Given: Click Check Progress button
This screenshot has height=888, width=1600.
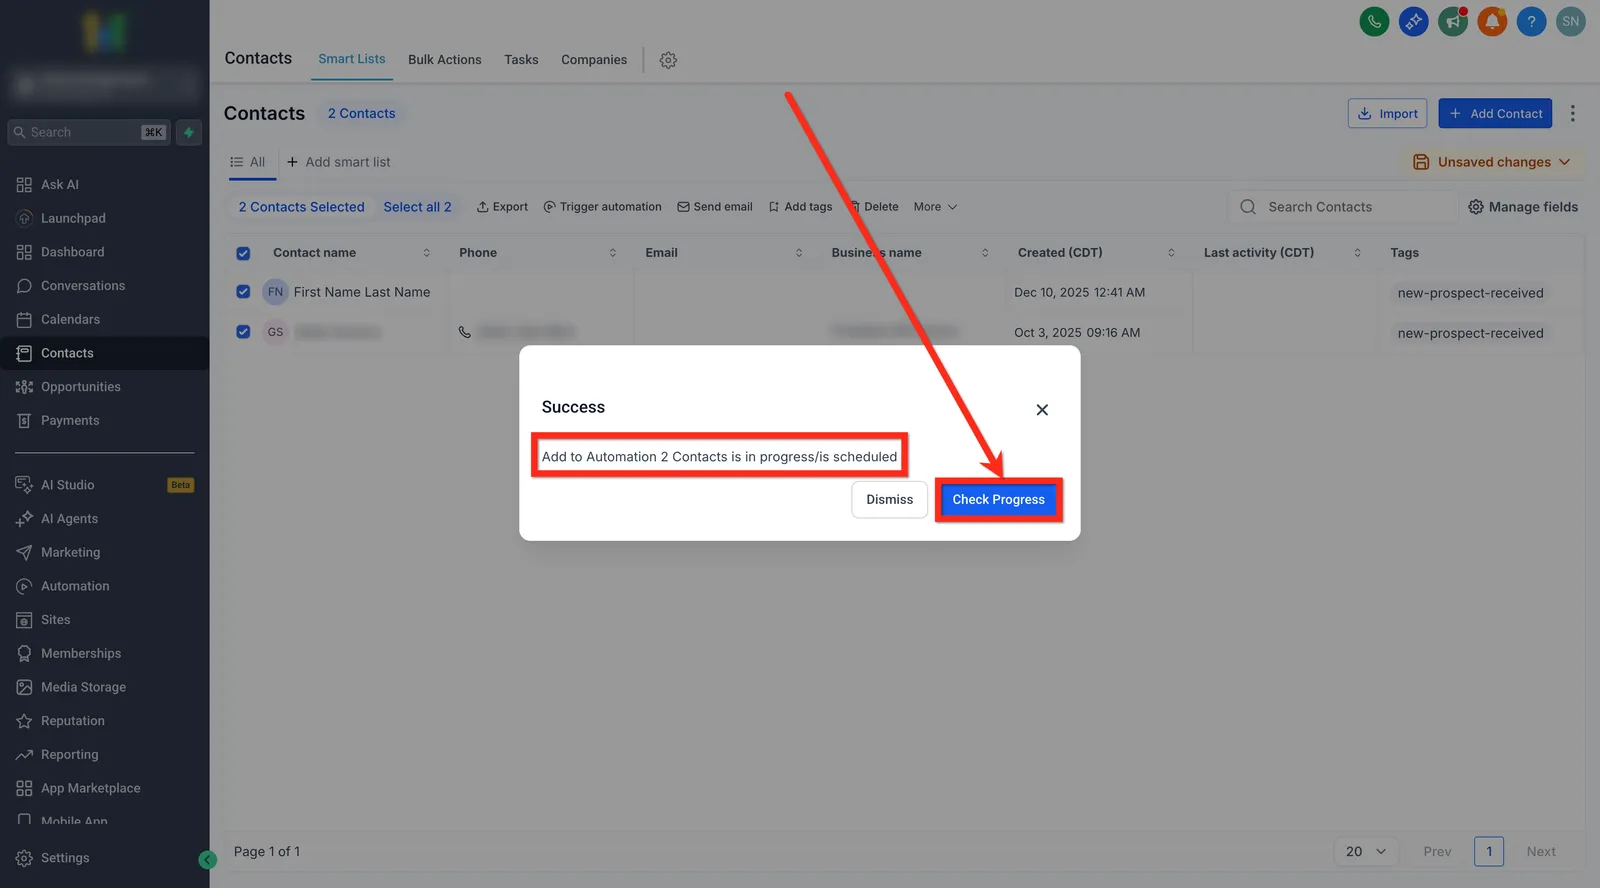Looking at the screenshot, I should click(998, 499).
